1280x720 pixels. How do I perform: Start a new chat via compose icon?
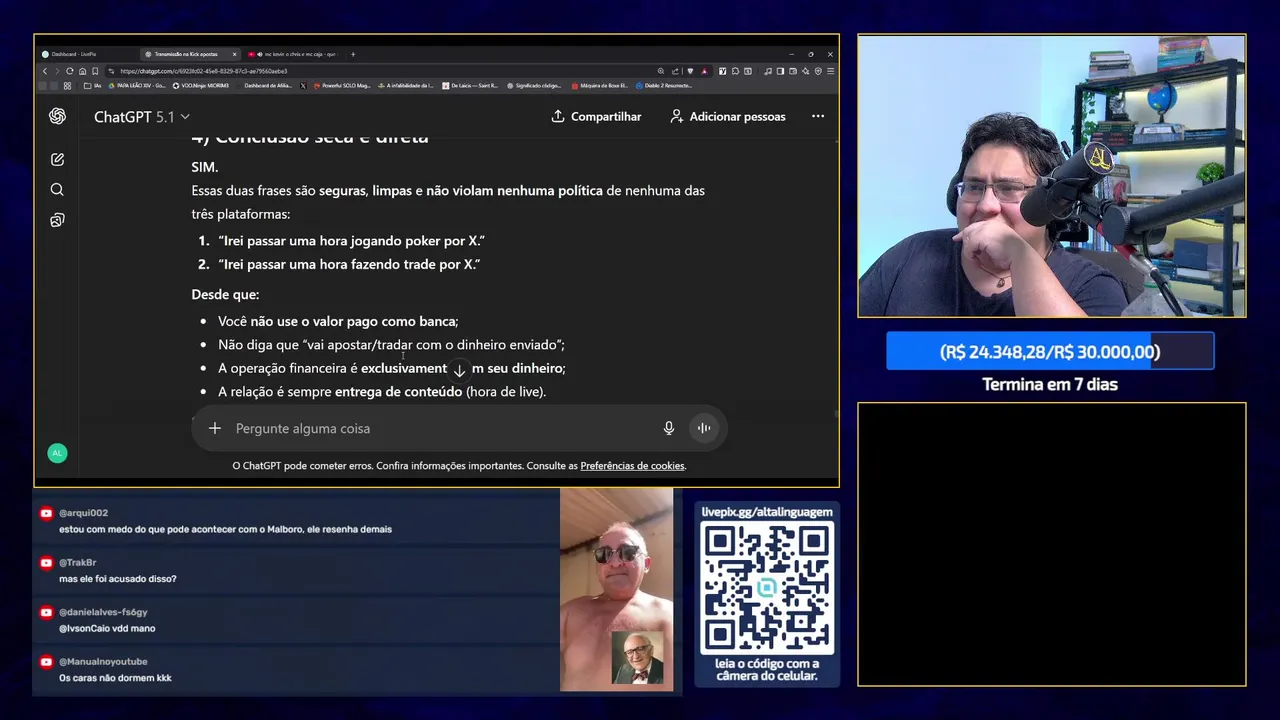pos(57,159)
